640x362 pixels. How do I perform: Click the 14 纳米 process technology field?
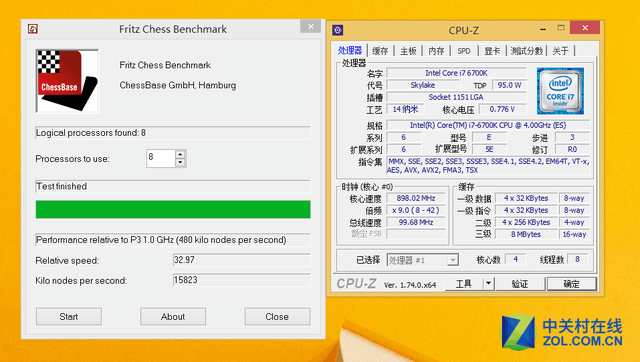(x=405, y=109)
